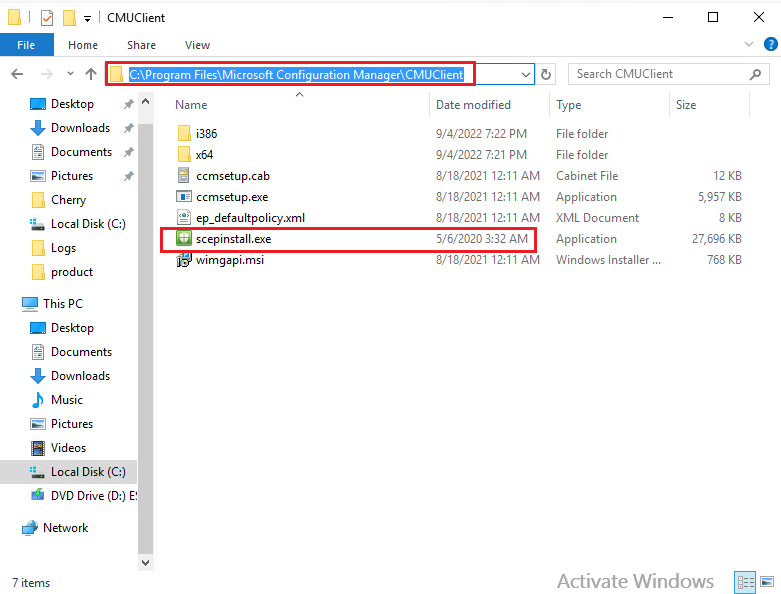Click the 27,696 KB size cell
The width and height of the screenshot is (781, 594).
click(717, 239)
